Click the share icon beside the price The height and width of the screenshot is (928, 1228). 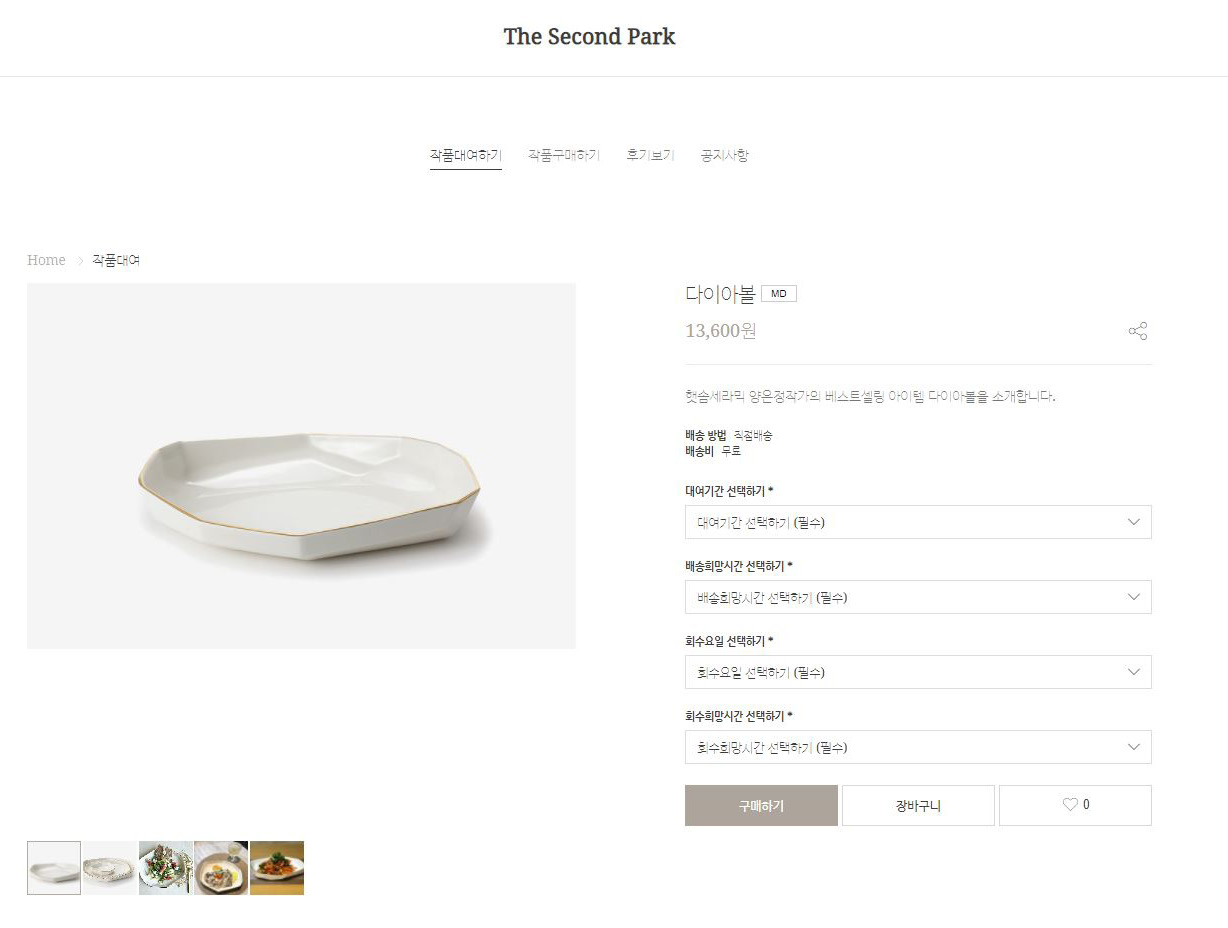point(1138,331)
